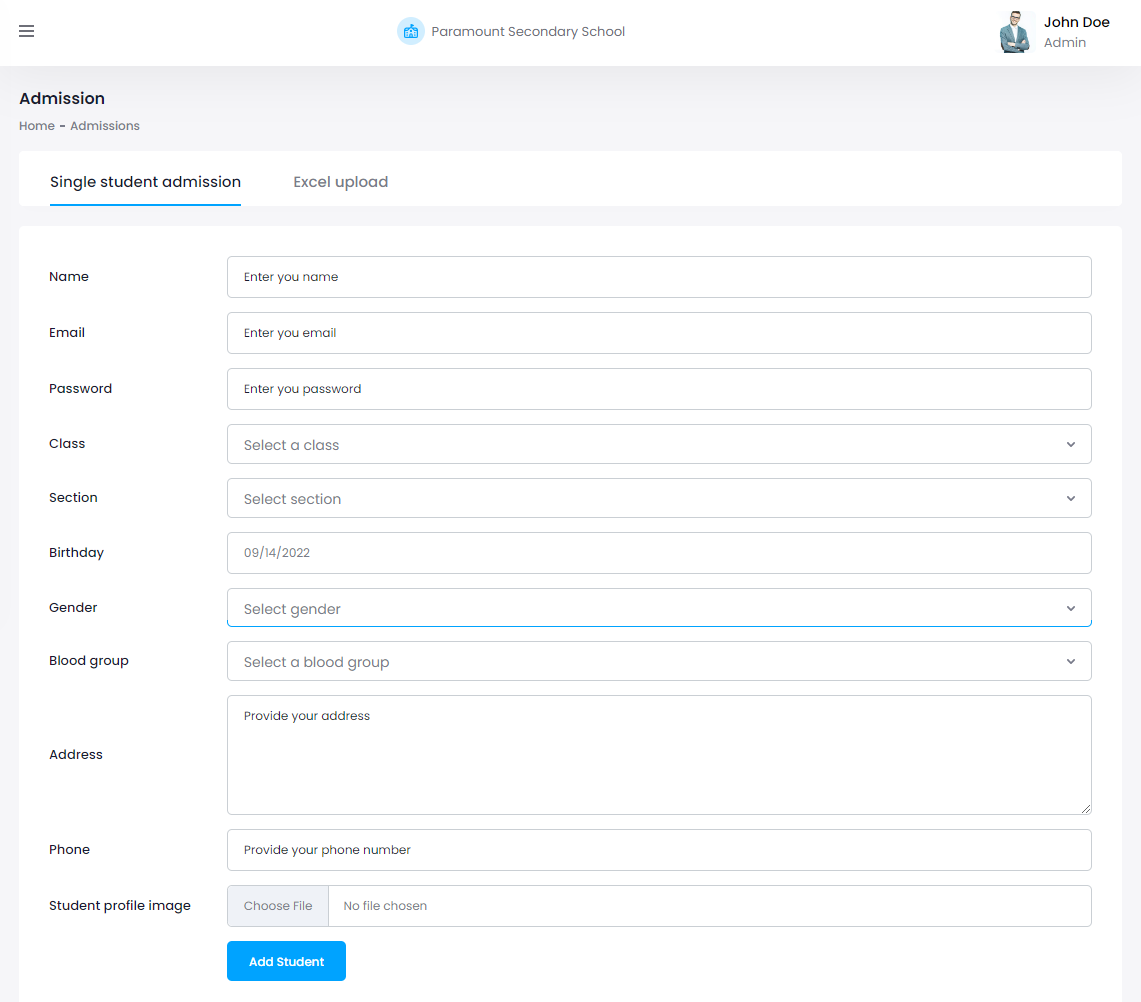The width and height of the screenshot is (1141, 1002).
Task: Click the school logo icon
Action: 410,32
